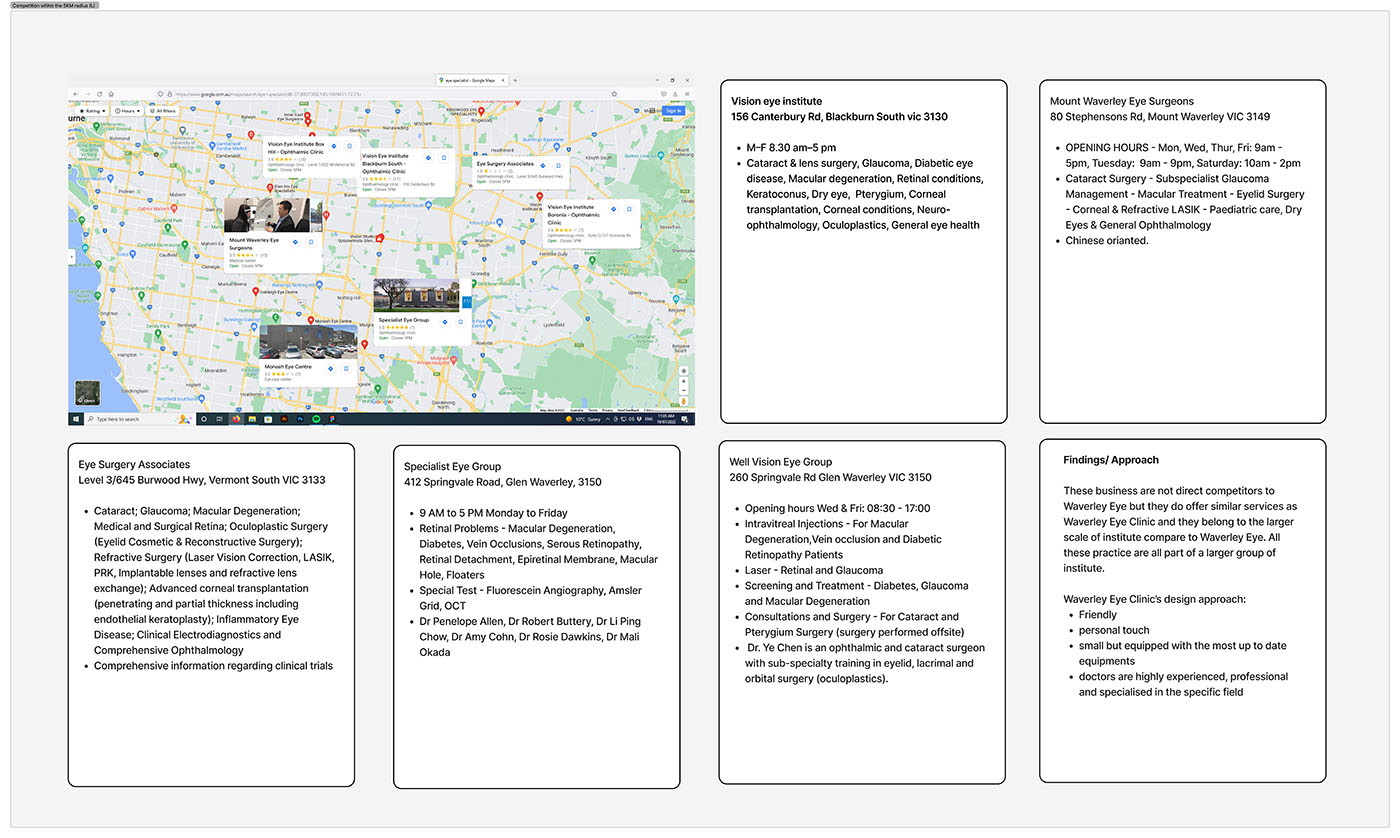Viewport: 1400px width, 838px height.
Task: Open Spotify from the taskbar
Action: pyautogui.click(x=316, y=419)
